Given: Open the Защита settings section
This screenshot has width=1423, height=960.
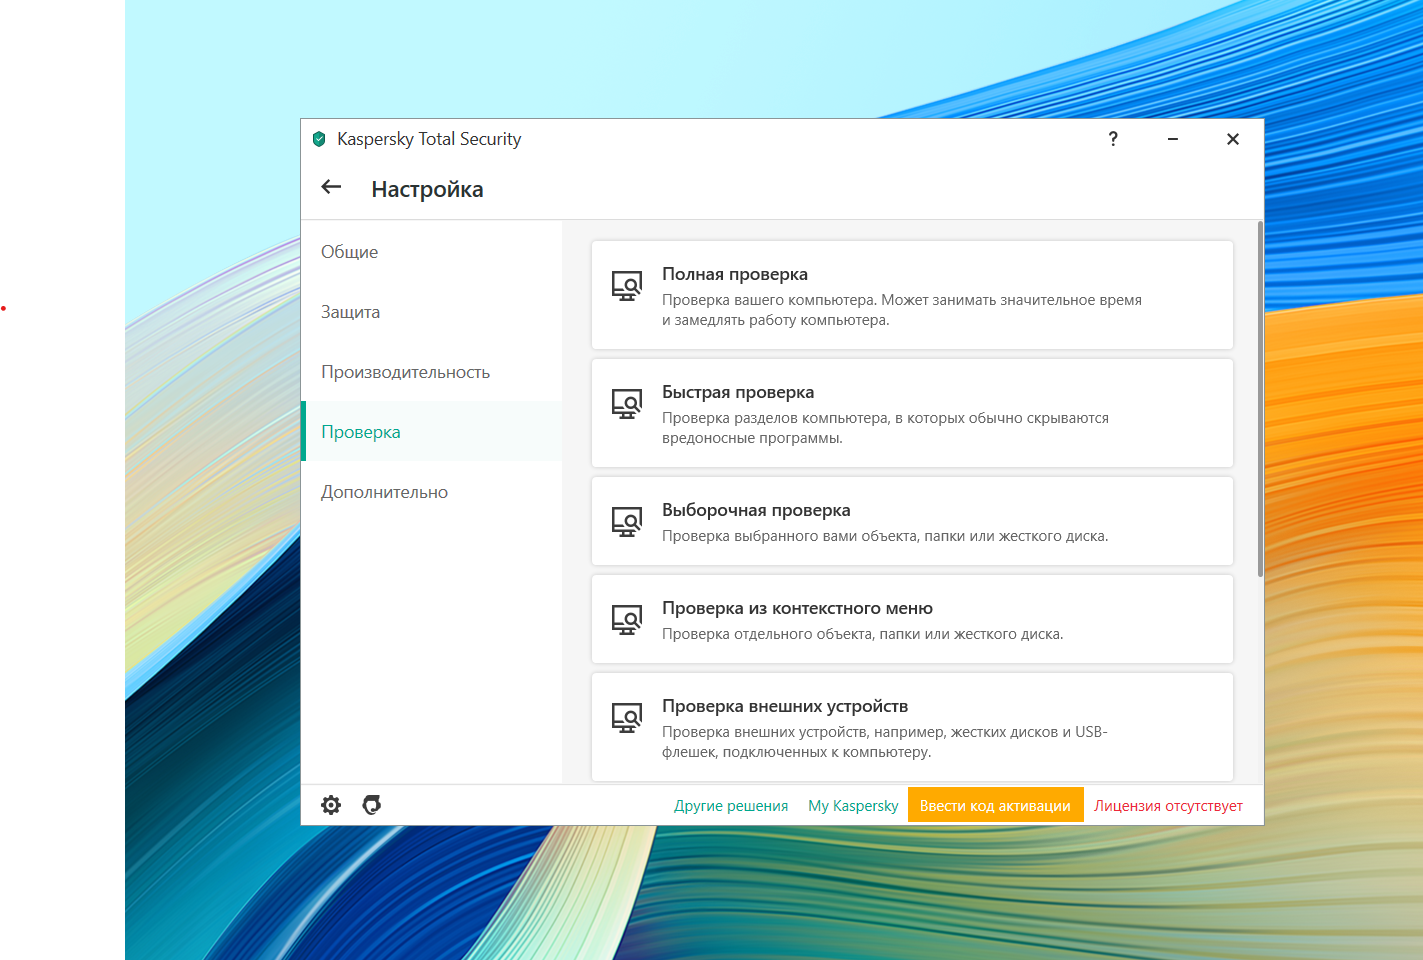Looking at the screenshot, I should click(432, 312).
